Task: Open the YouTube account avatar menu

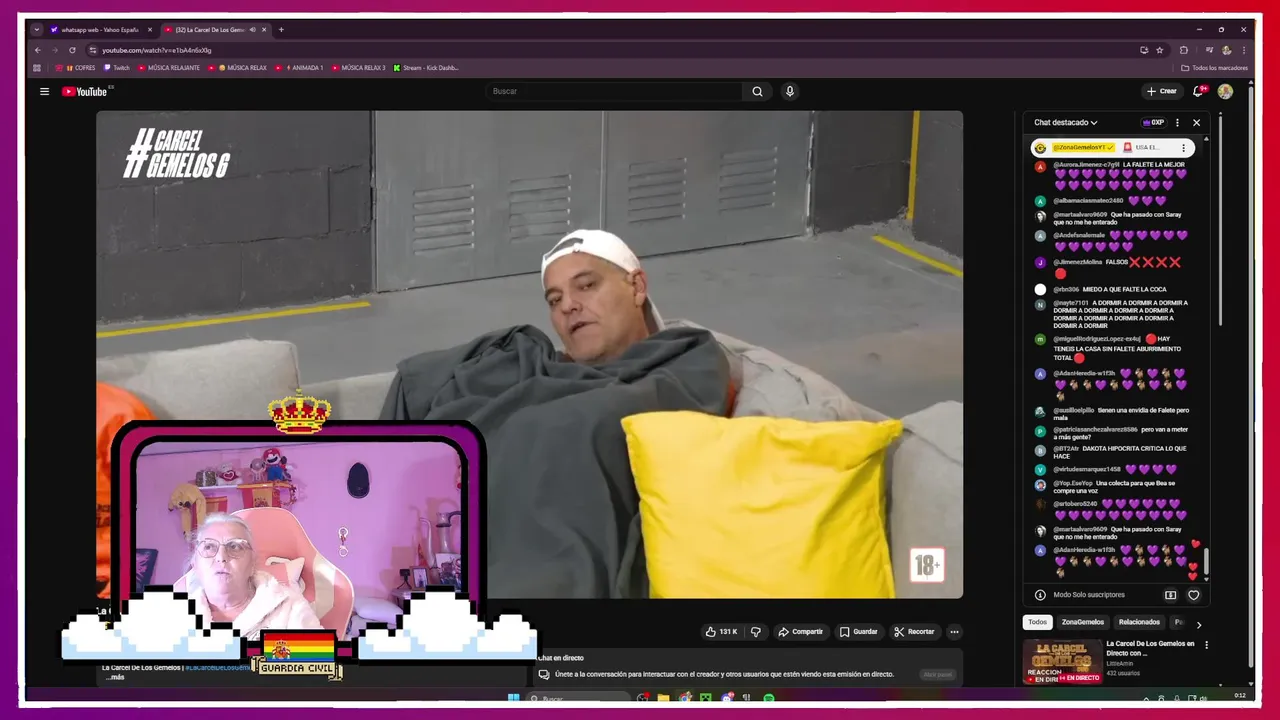Action: click(x=1225, y=91)
